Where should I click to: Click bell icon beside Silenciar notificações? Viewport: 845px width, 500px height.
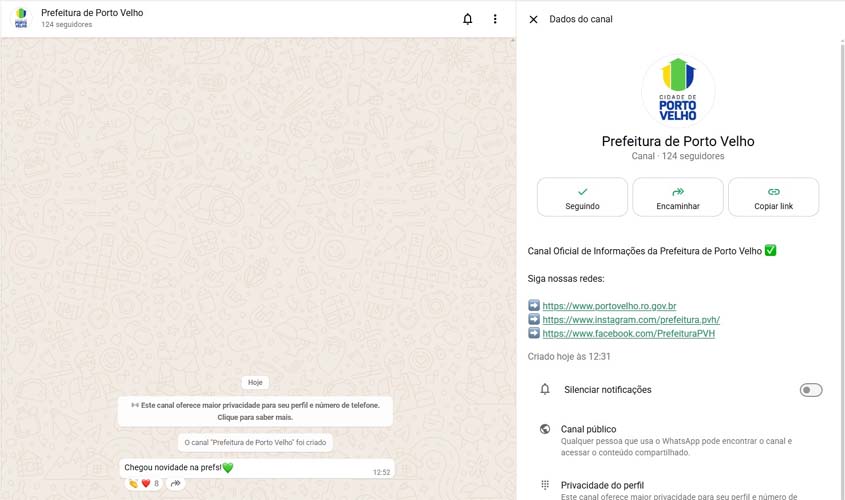coord(545,389)
